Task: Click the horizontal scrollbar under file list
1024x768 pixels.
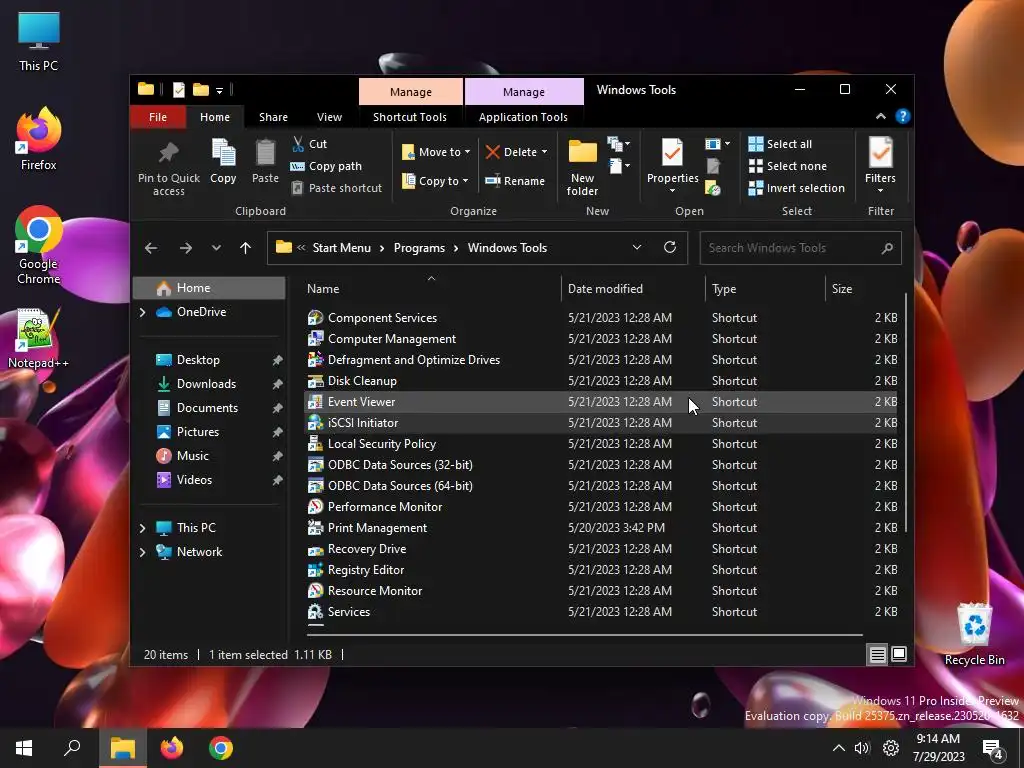Action: coord(584,633)
